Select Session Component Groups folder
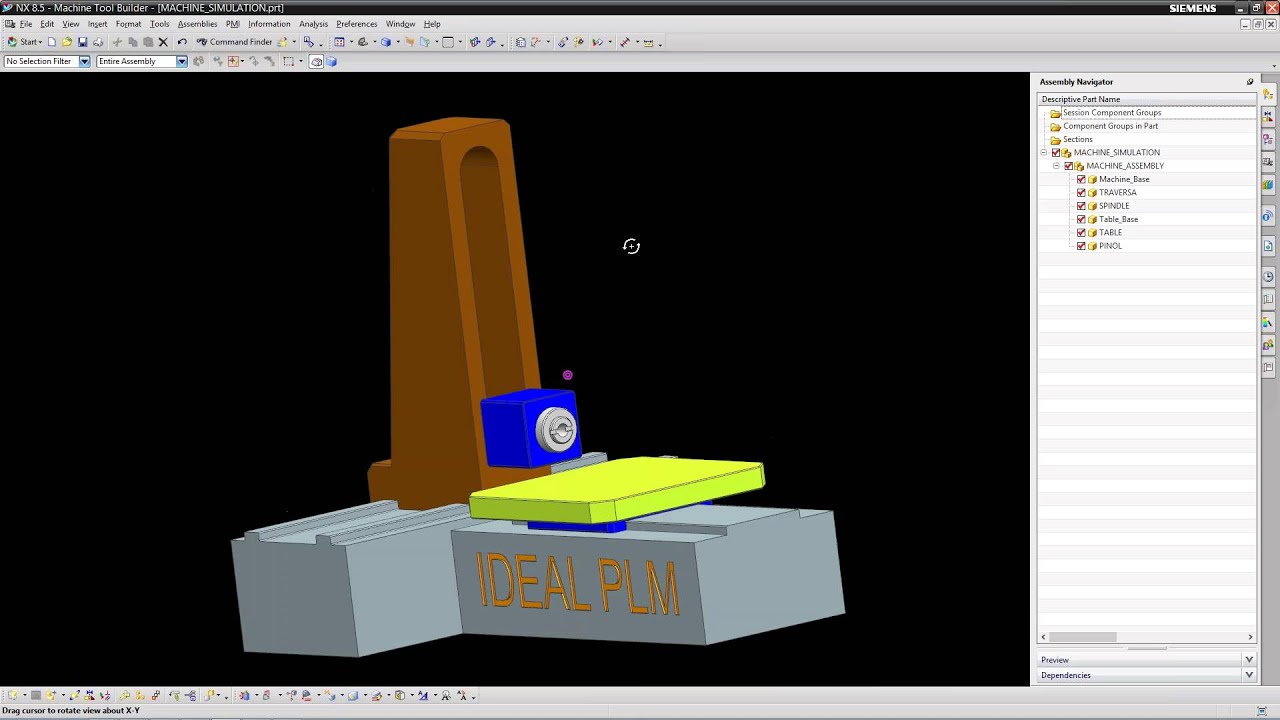 click(1111, 113)
